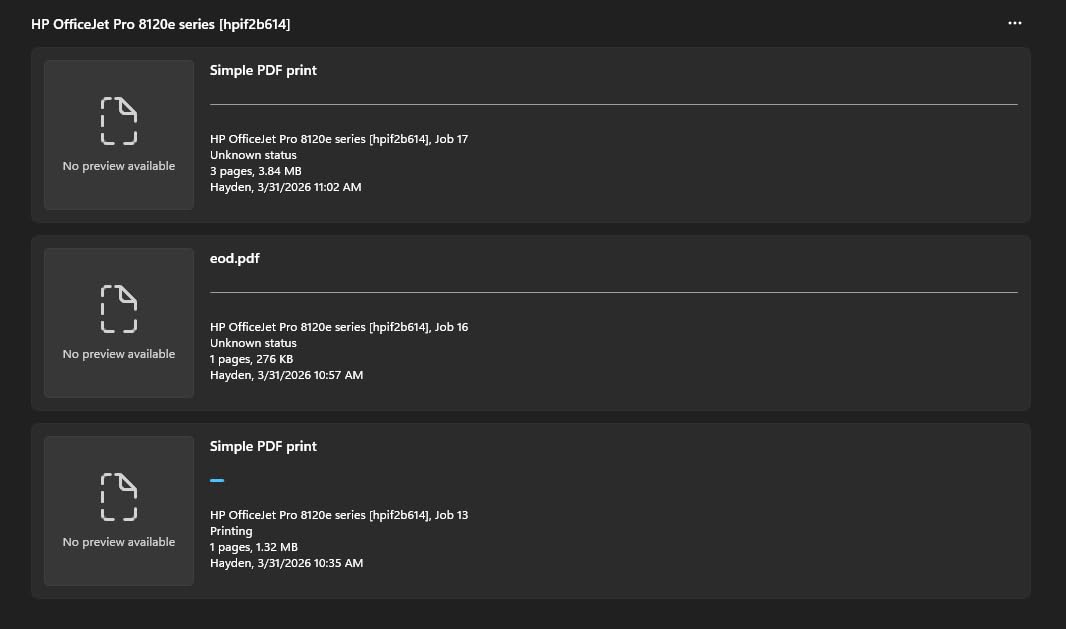Image resolution: width=1066 pixels, height=629 pixels.
Task: Select the Job 13 'Simple PDF print' title
Action: coord(263,447)
